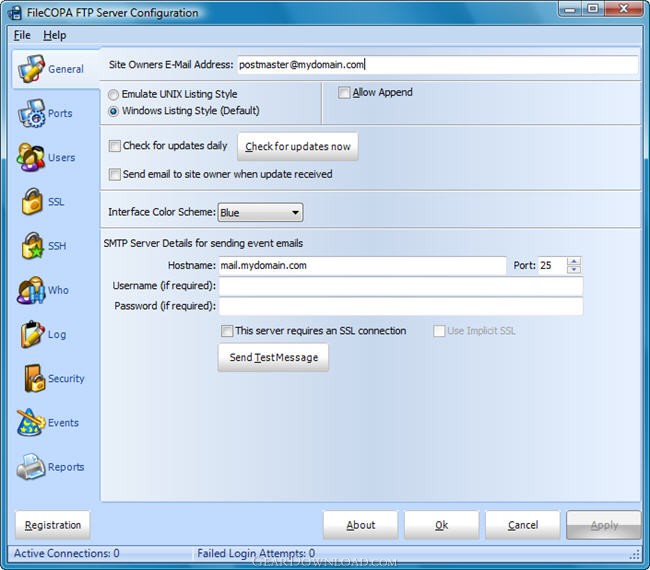Open the Registration dialog

(x=53, y=525)
